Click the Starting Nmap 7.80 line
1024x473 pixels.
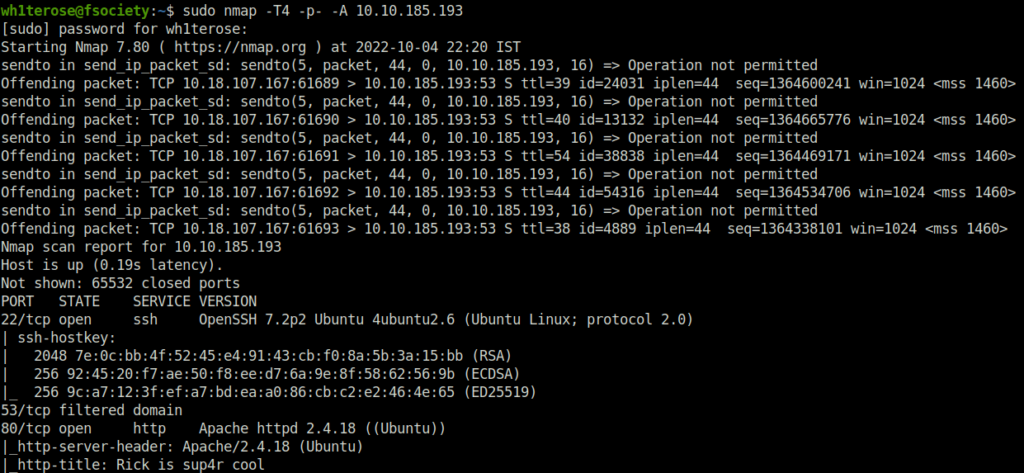[x=261, y=47]
